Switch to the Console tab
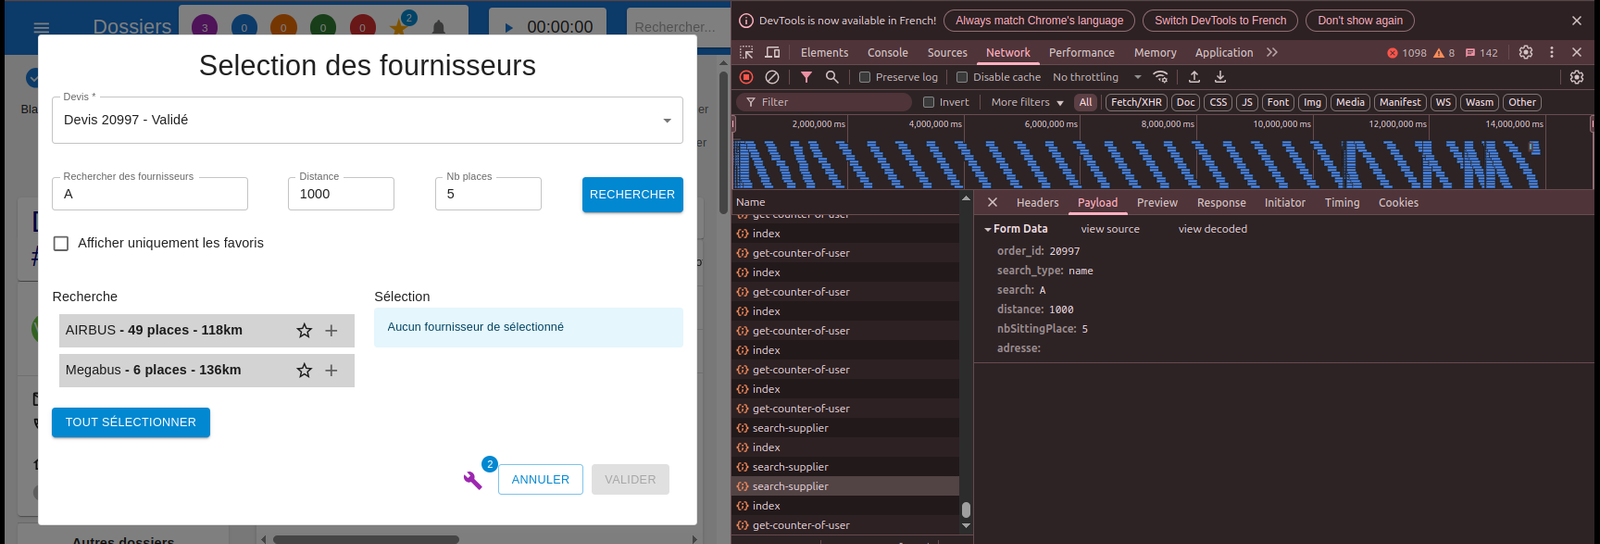This screenshot has width=1600, height=544. [887, 52]
